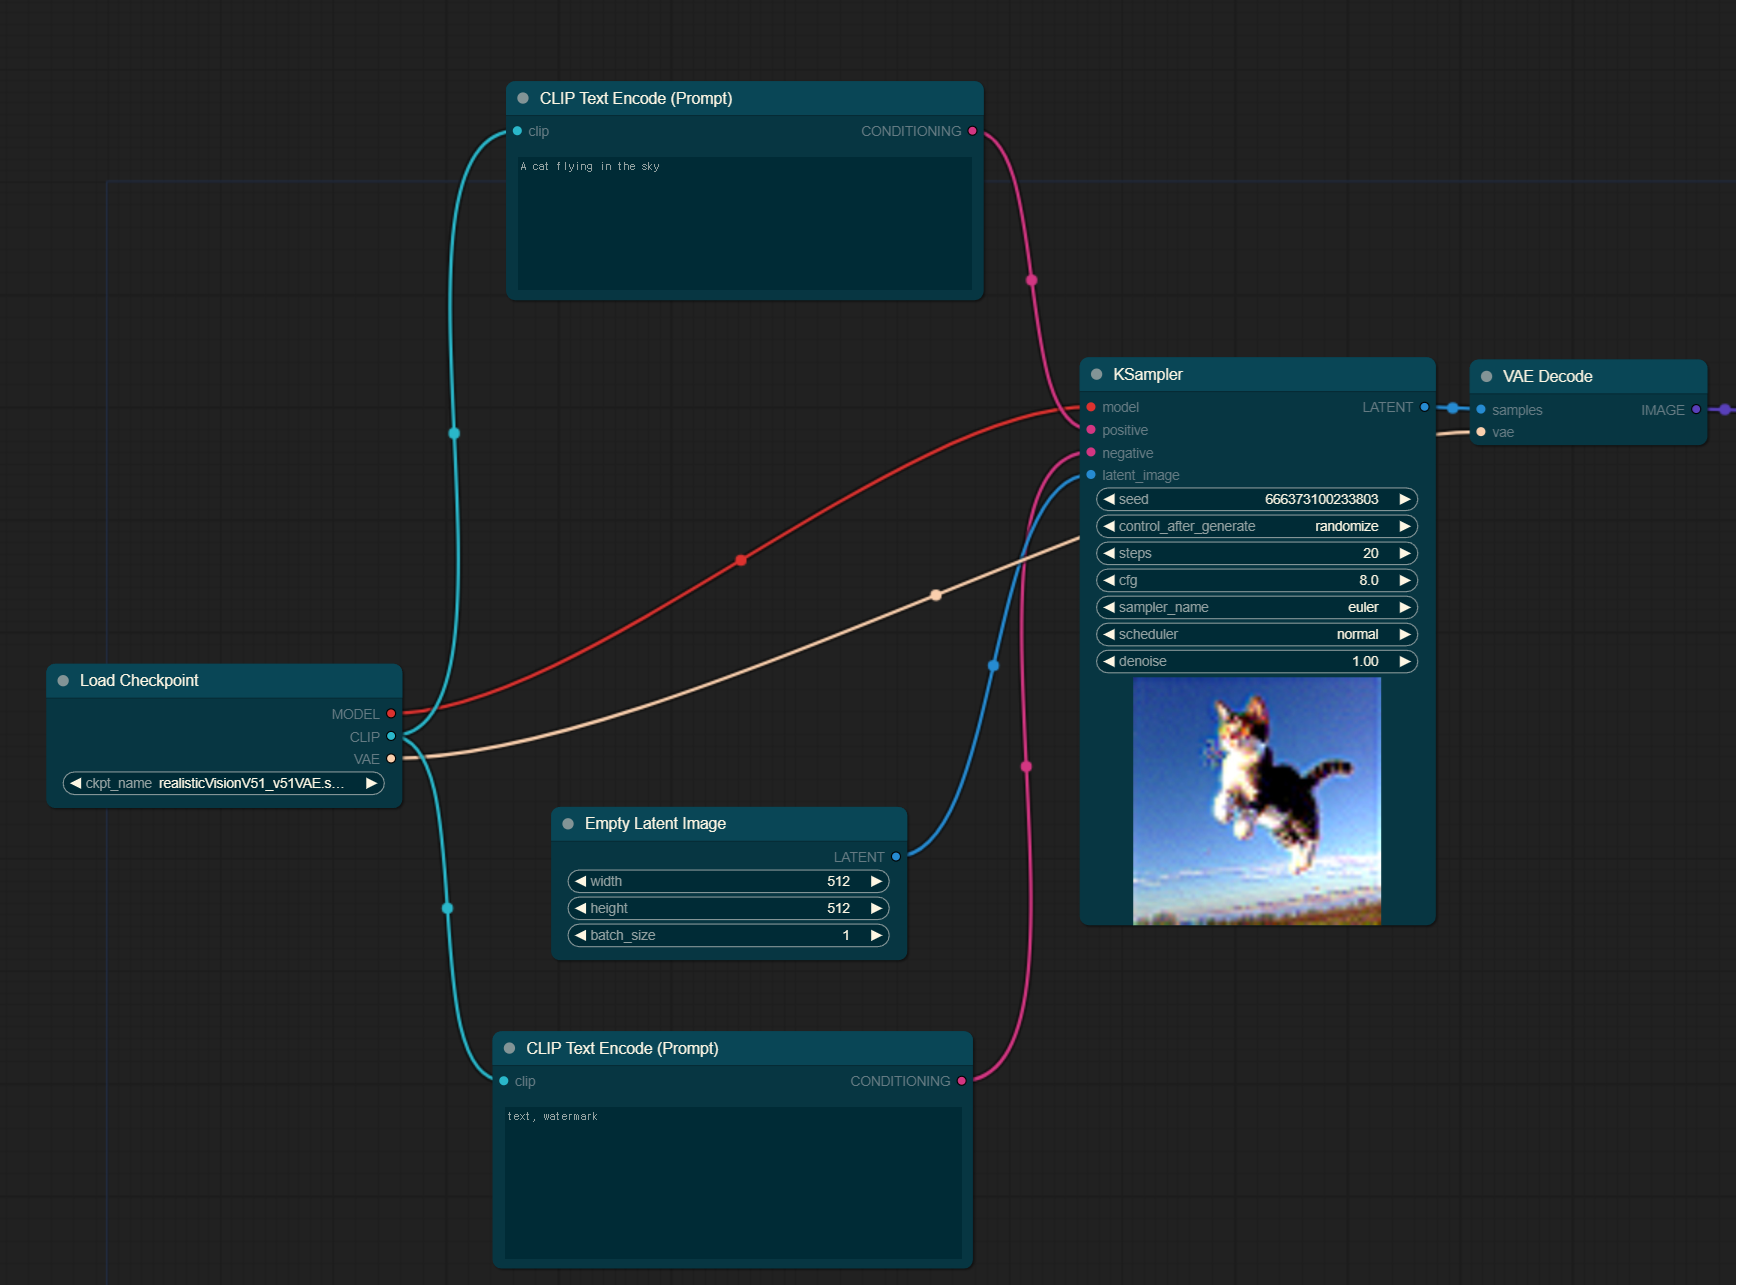This screenshot has height=1287, width=1737.
Task: Click the positive input port on KSampler
Action: 1091,430
